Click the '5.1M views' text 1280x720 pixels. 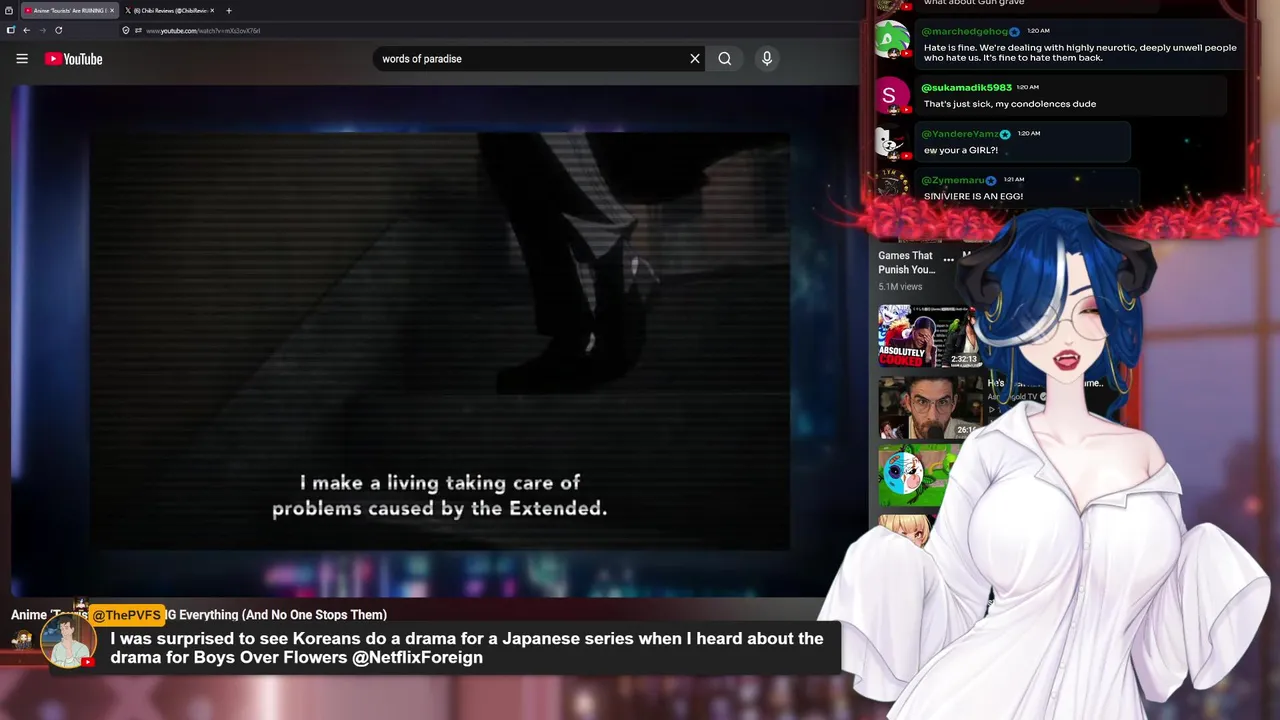[x=900, y=287]
